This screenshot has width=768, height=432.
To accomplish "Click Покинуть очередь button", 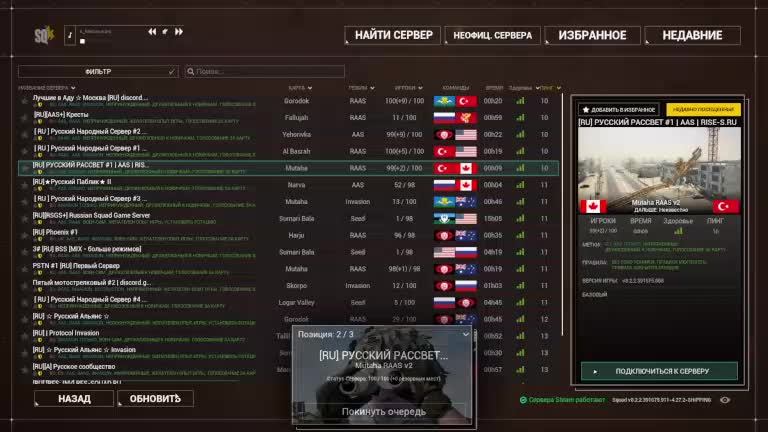I will coord(384,412).
